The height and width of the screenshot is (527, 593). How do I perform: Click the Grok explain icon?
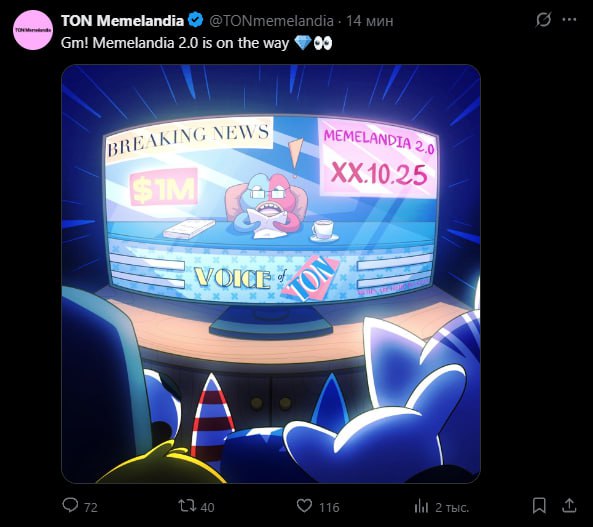click(543, 19)
